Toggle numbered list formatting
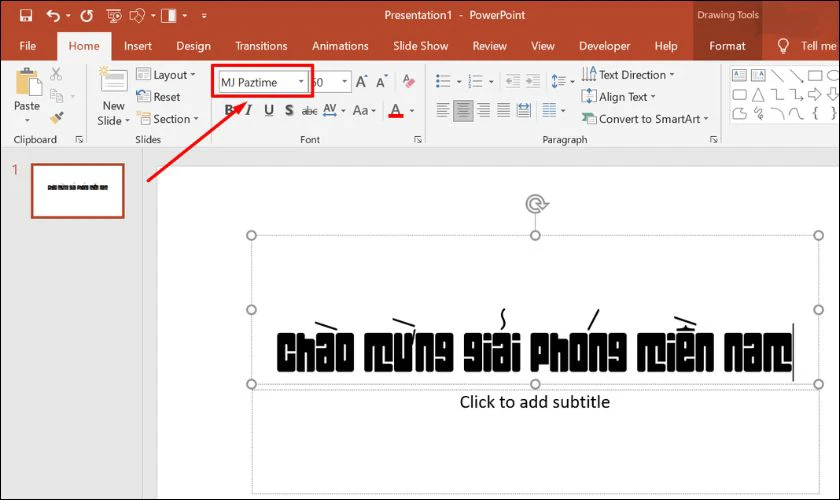Screen dimensions: 840x500 (x=475, y=81)
